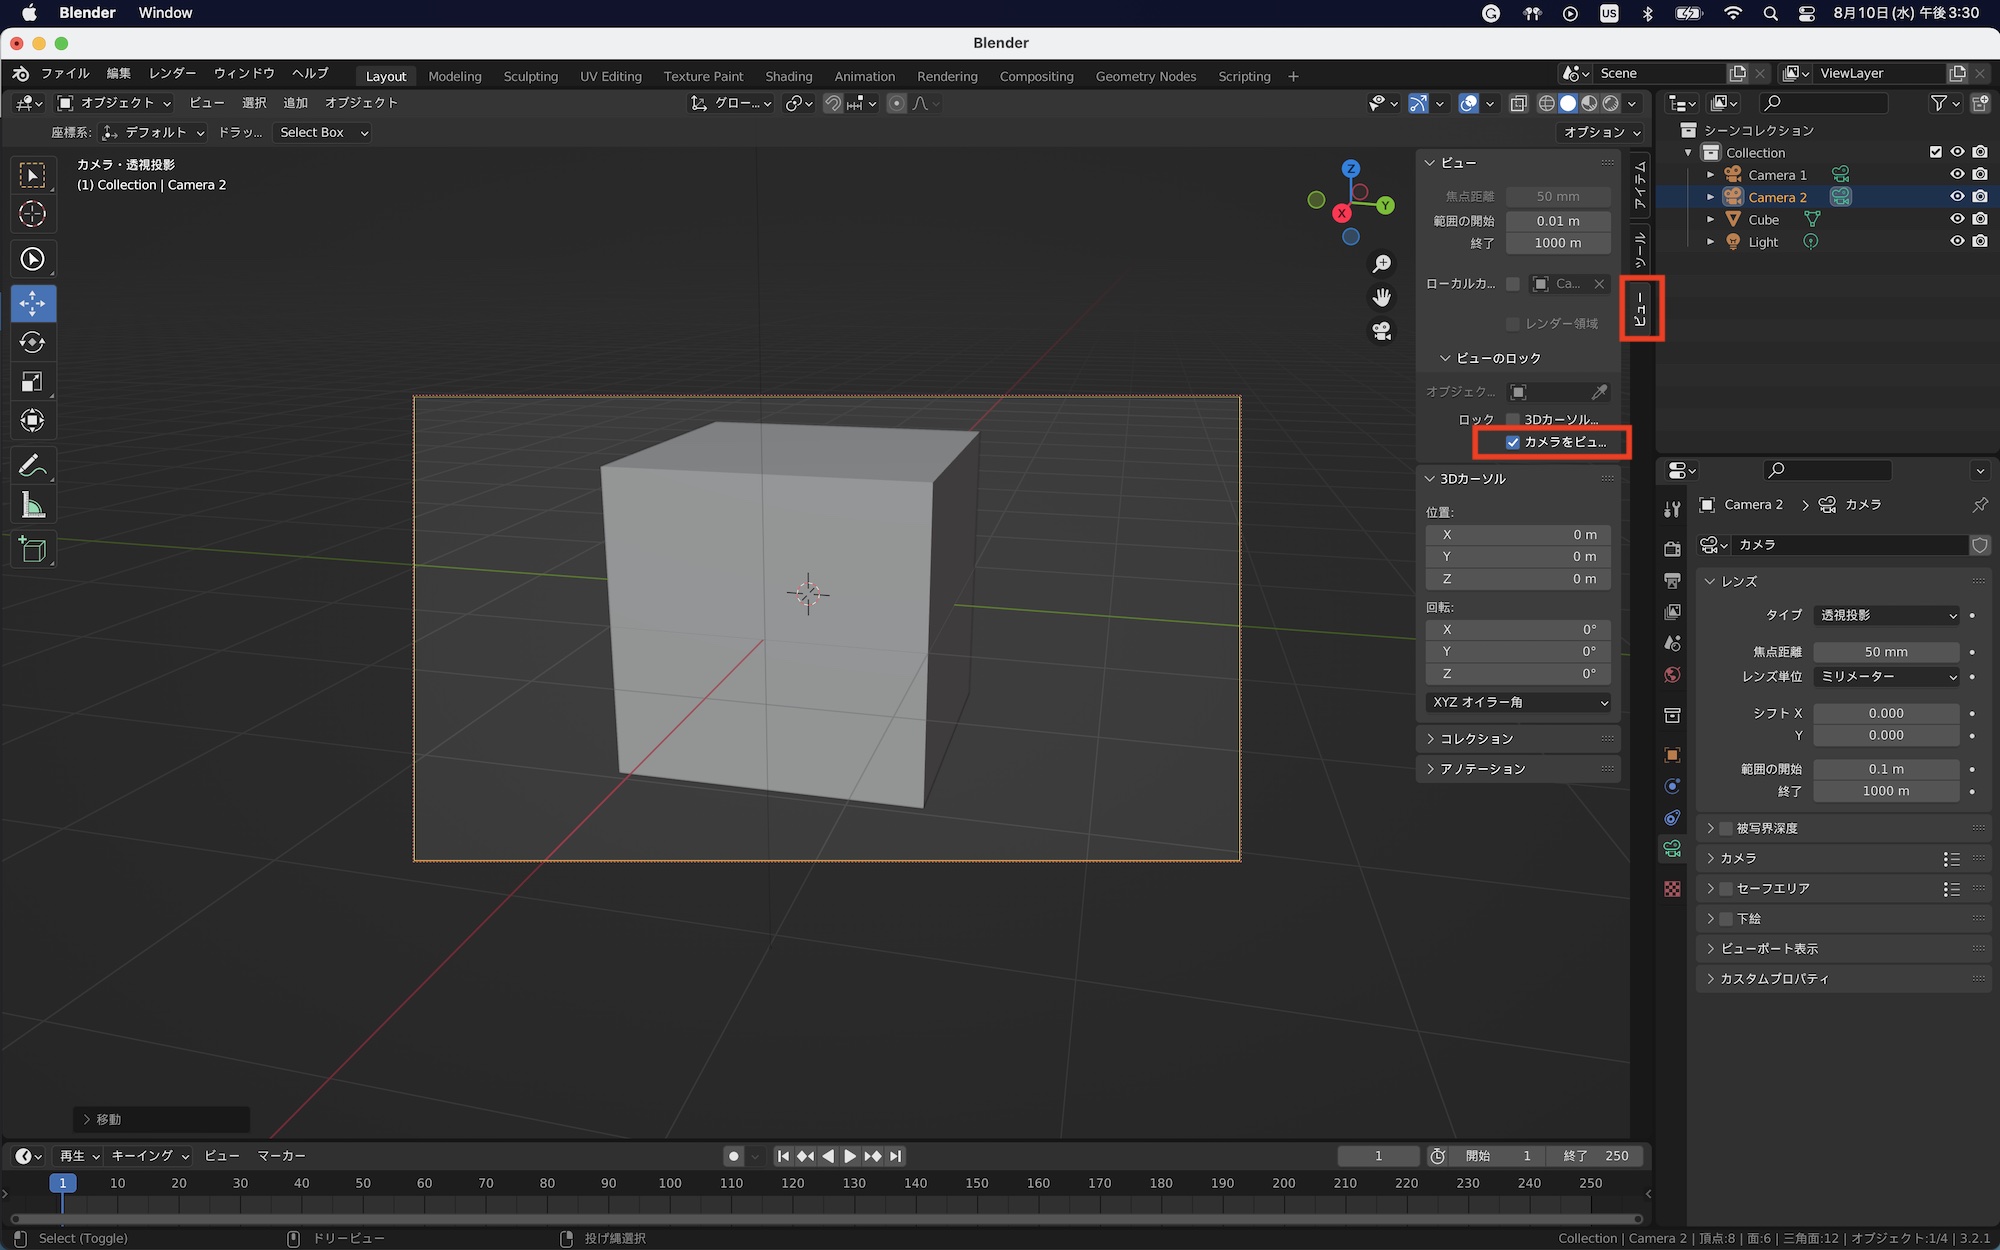
Task: Click the Add Cube tool icon
Action: click(32, 550)
